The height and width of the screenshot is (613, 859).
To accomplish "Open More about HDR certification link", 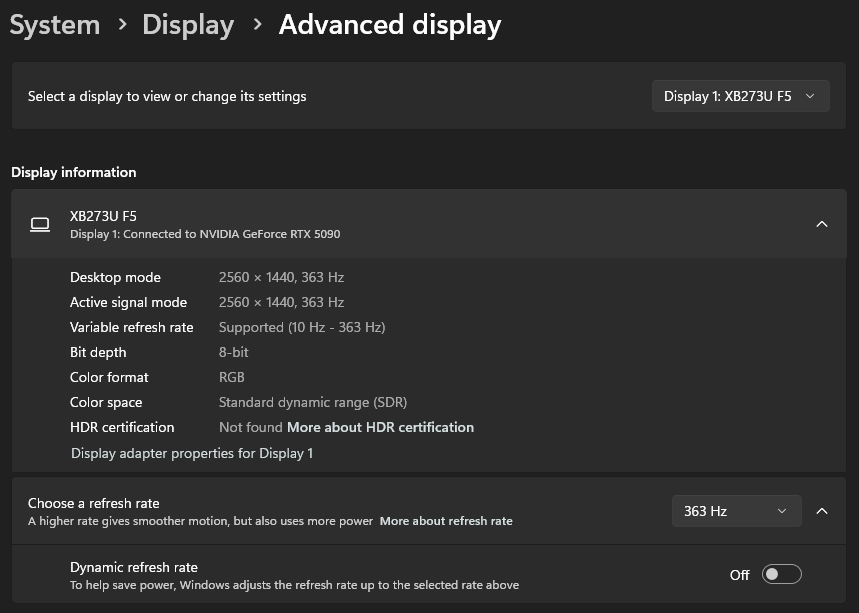I will pyautogui.click(x=380, y=427).
